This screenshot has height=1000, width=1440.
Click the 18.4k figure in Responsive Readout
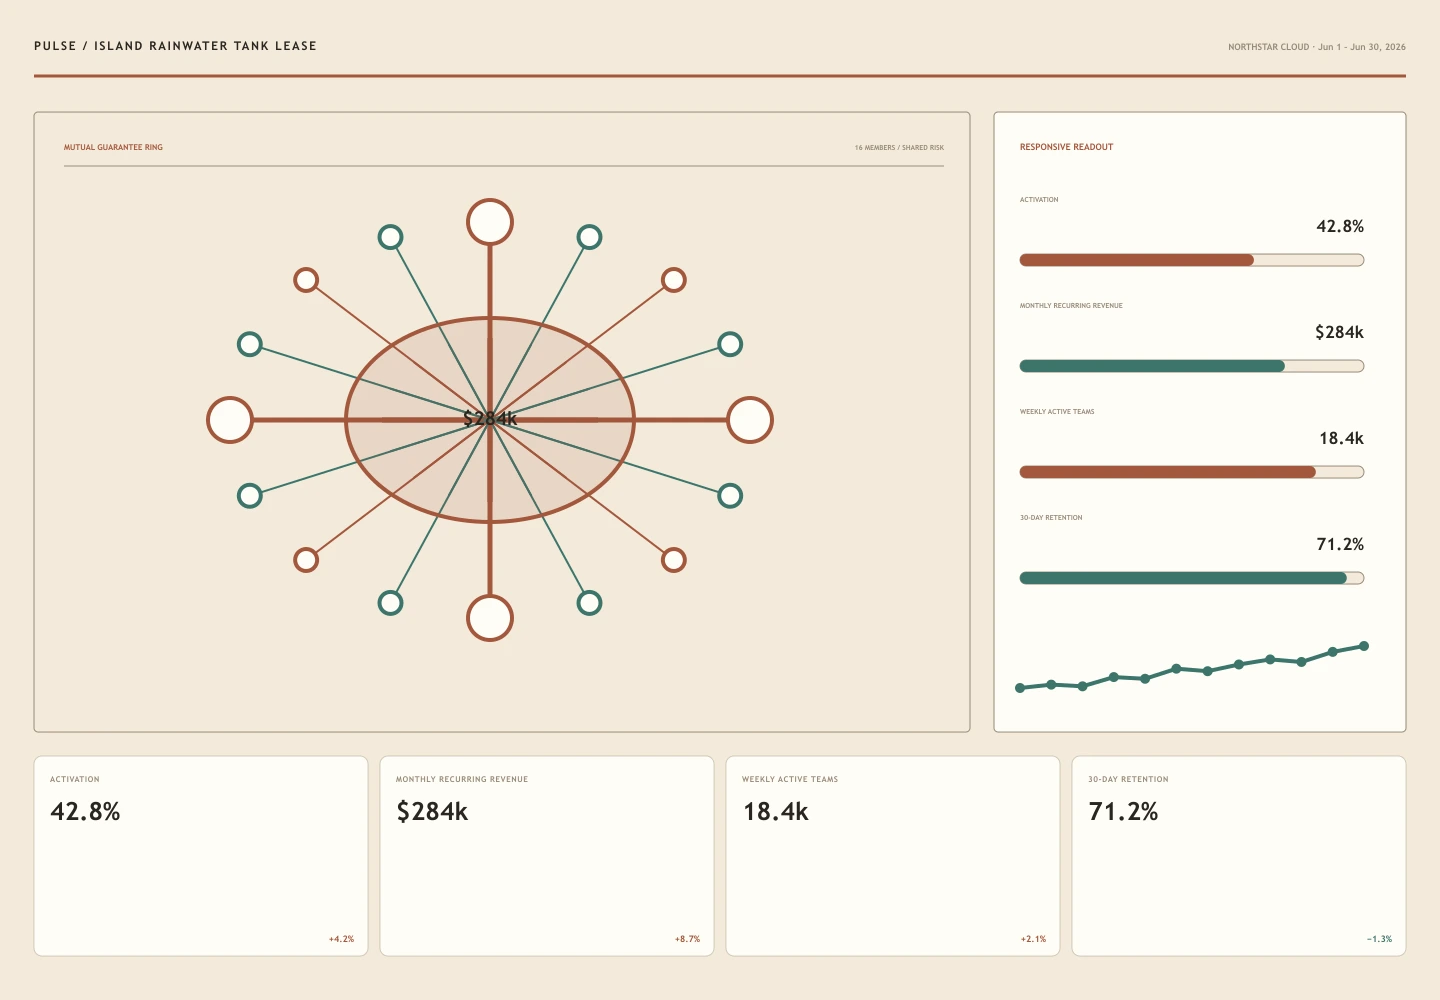(1341, 438)
